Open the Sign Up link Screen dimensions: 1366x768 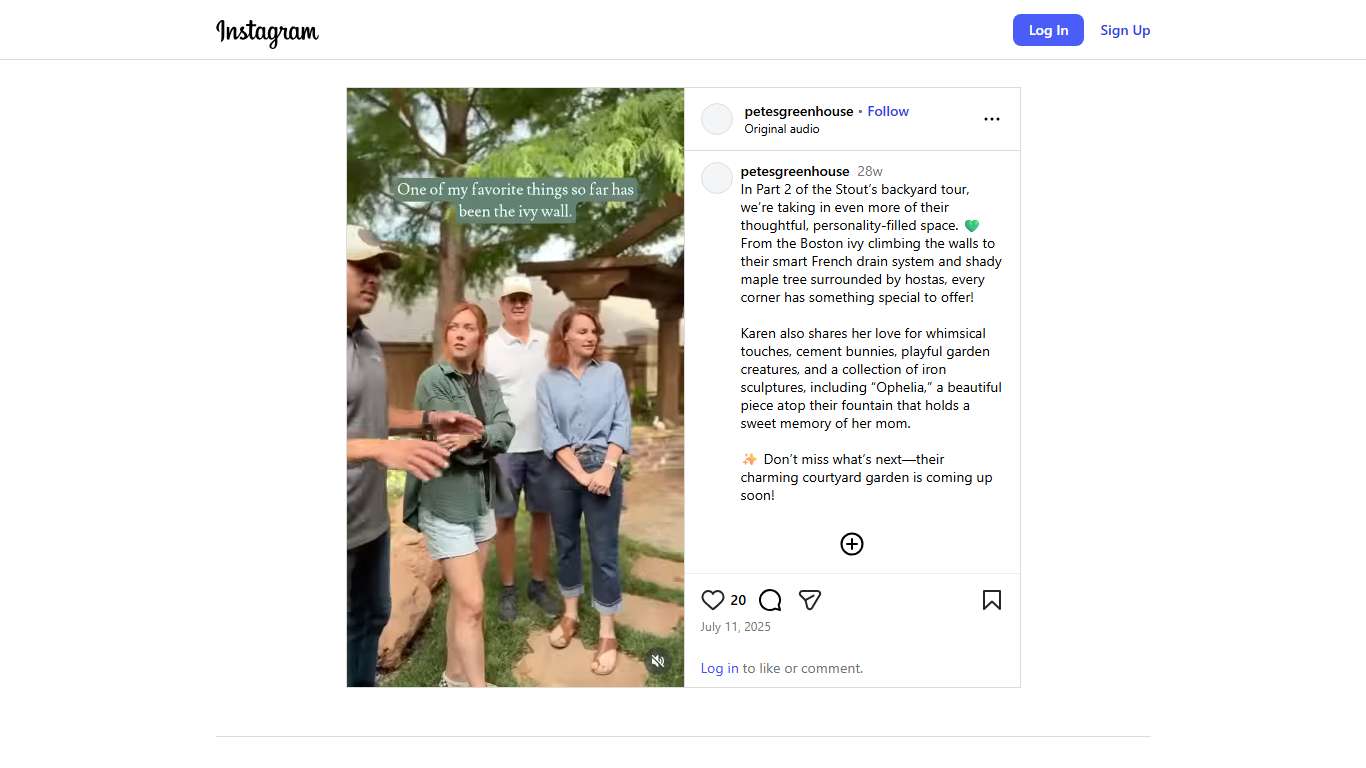click(1125, 30)
